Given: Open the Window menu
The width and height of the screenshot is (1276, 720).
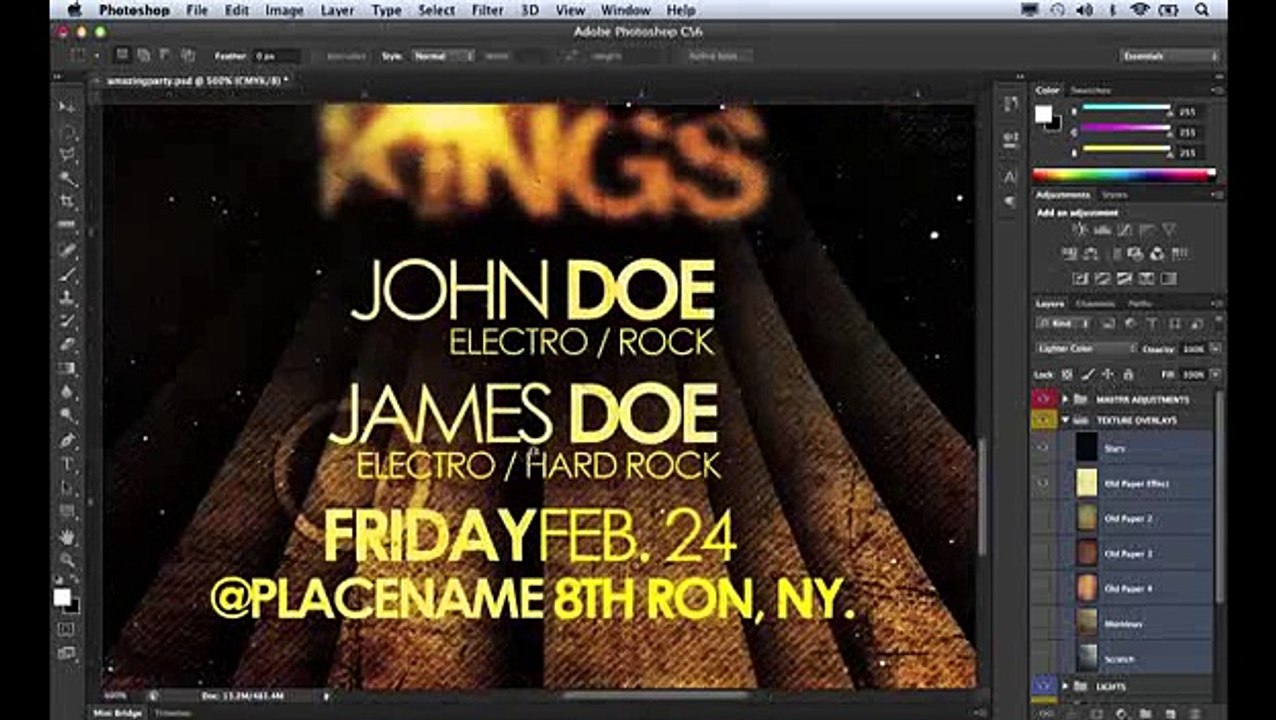Looking at the screenshot, I should click(x=624, y=10).
